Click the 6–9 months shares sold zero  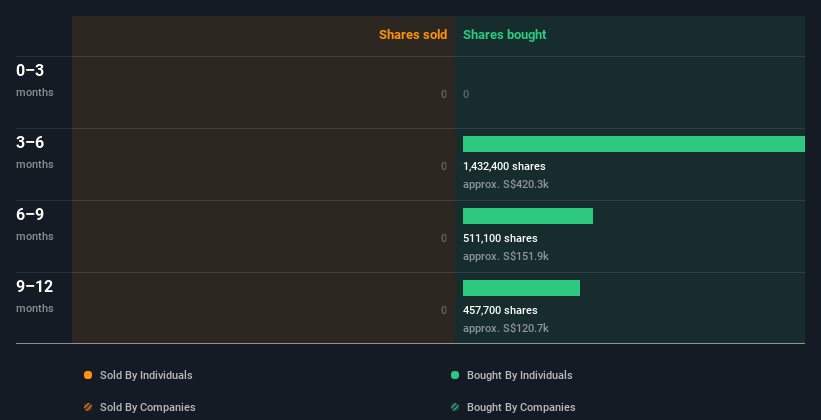[x=444, y=238]
